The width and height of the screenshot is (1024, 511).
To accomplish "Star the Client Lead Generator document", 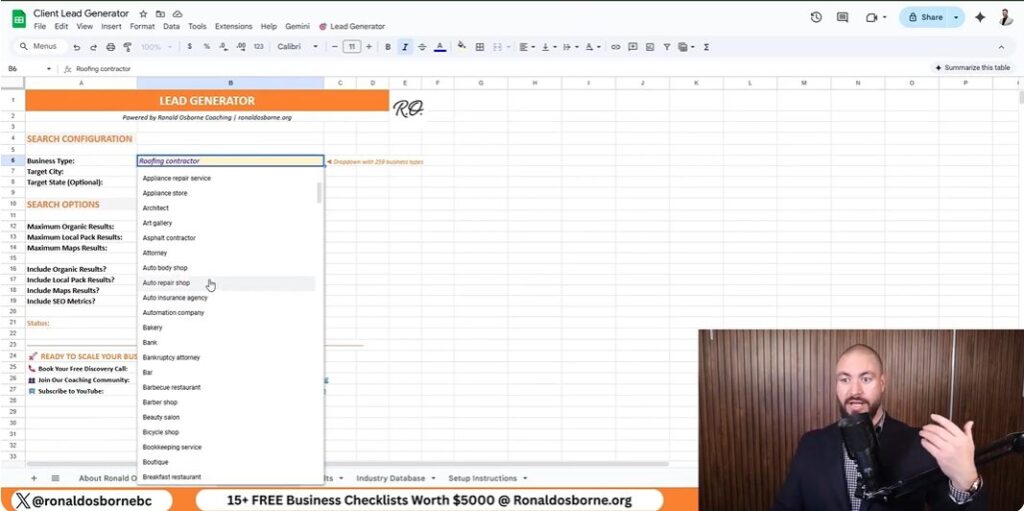I will tap(144, 14).
